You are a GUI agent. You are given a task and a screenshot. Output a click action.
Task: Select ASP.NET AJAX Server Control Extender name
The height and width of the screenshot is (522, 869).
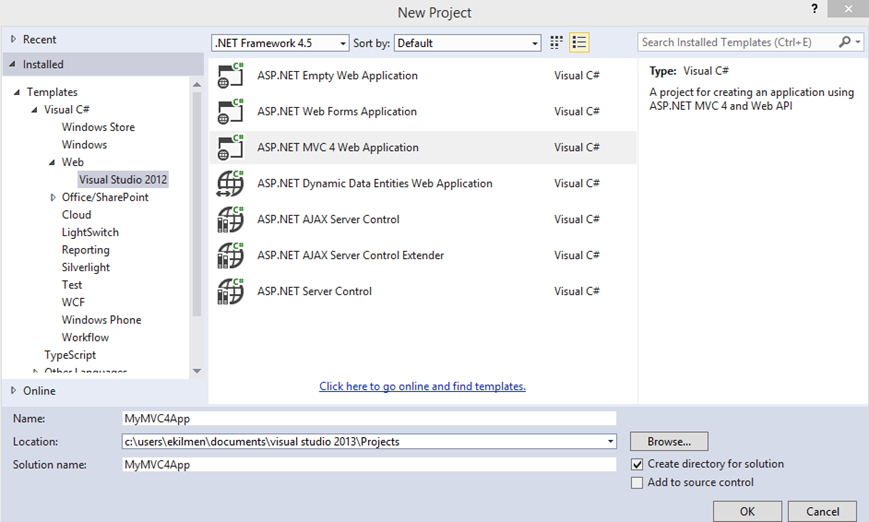point(350,255)
